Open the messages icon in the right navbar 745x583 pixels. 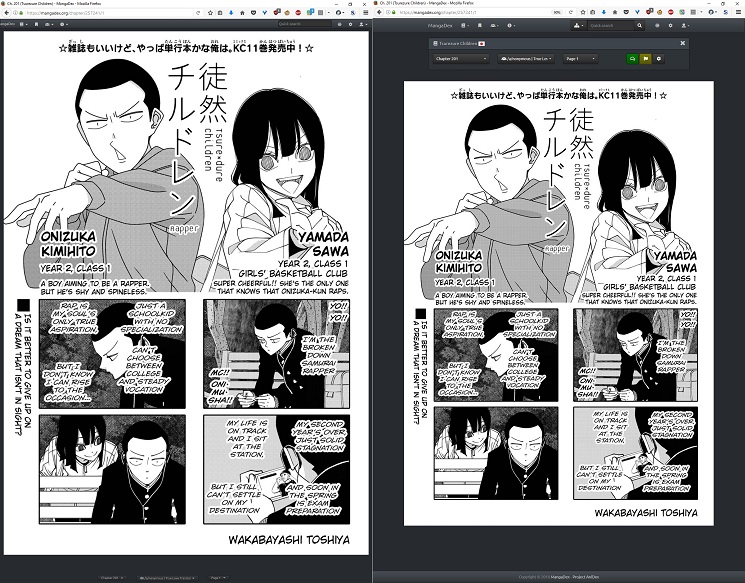point(657,25)
